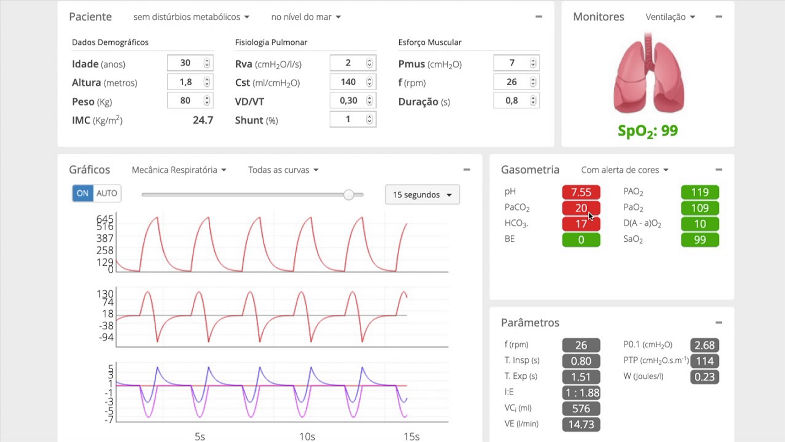This screenshot has height=442, width=785.
Task: Collapse the Gráficos panel with minus icon
Action: pos(466,170)
